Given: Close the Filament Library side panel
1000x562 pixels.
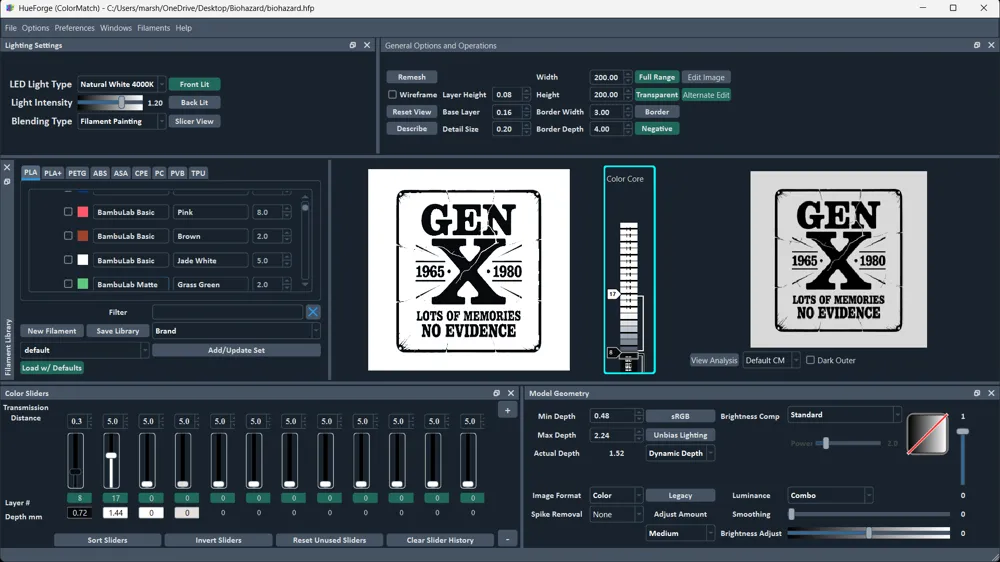Looking at the screenshot, I should (7, 167).
